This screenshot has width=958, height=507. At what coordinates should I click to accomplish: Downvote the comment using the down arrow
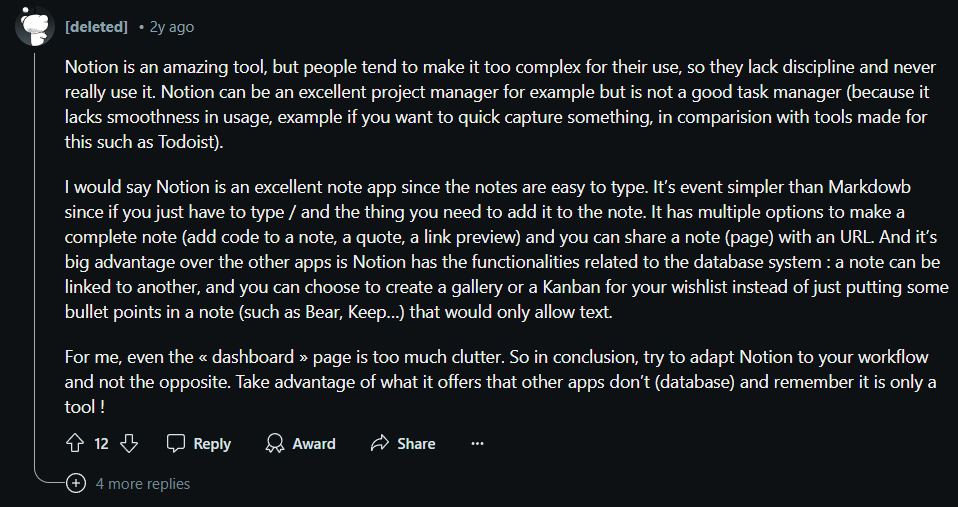[129, 443]
